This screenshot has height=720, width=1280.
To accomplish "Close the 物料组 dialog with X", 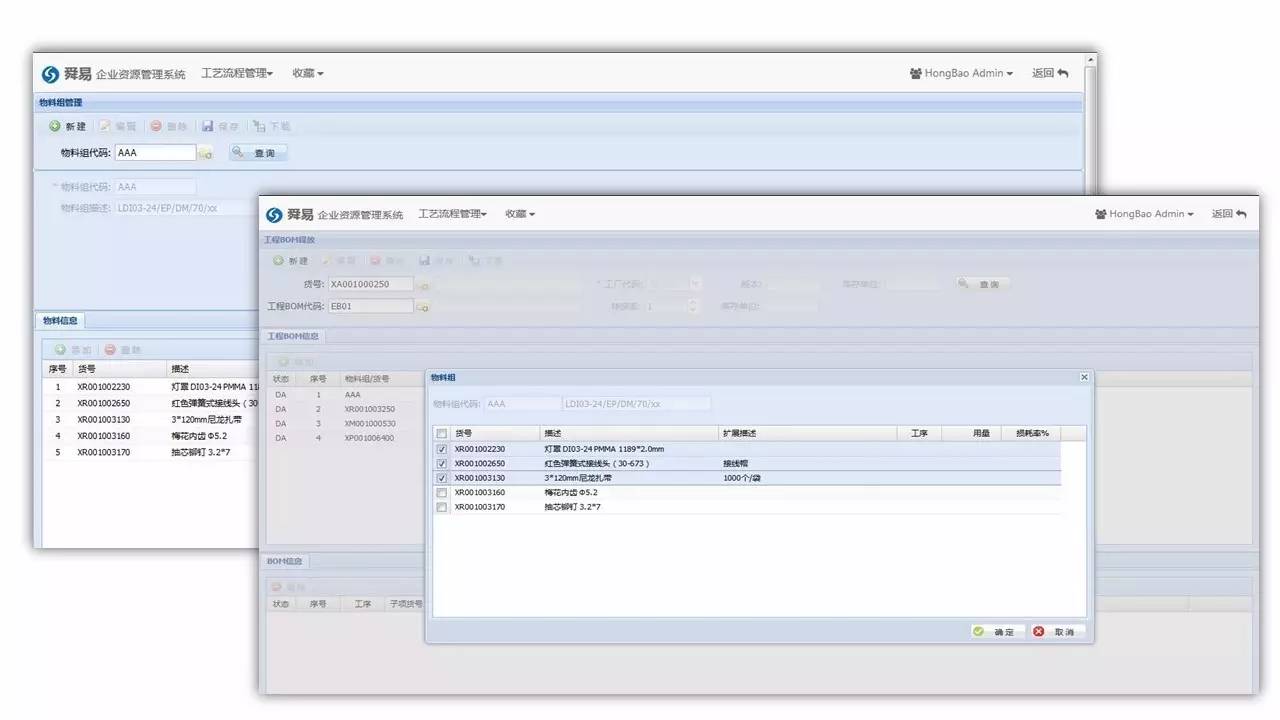I will [1084, 377].
